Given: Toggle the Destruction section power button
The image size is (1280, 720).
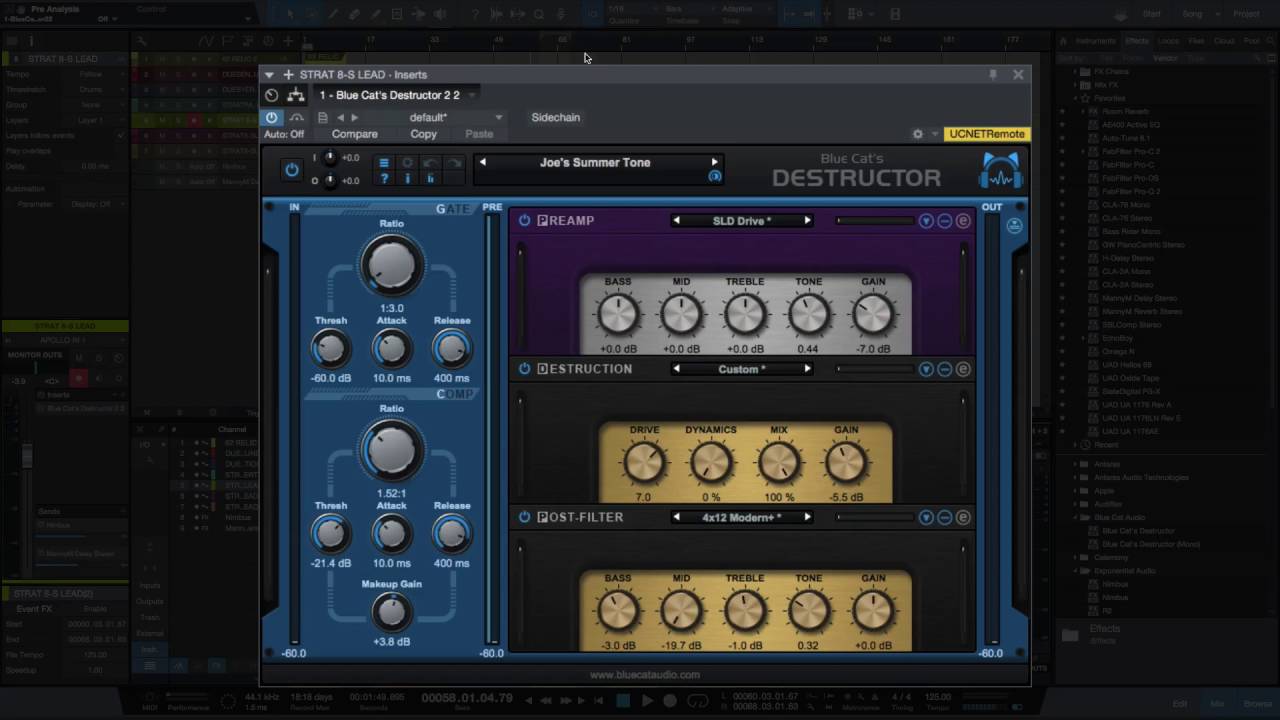Looking at the screenshot, I should point(524,369).
